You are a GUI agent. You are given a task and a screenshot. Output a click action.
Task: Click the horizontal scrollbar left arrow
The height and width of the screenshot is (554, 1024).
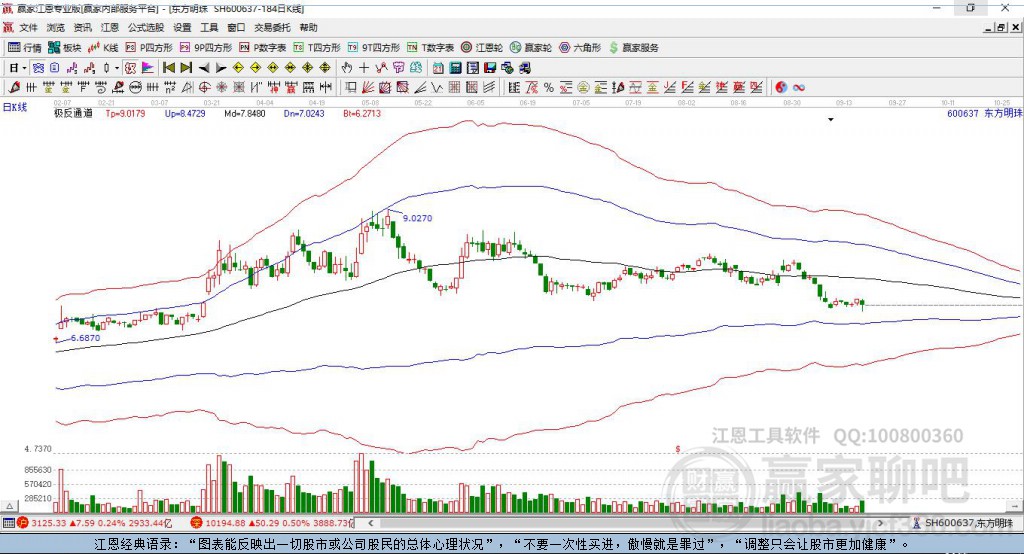pos(370,523)
